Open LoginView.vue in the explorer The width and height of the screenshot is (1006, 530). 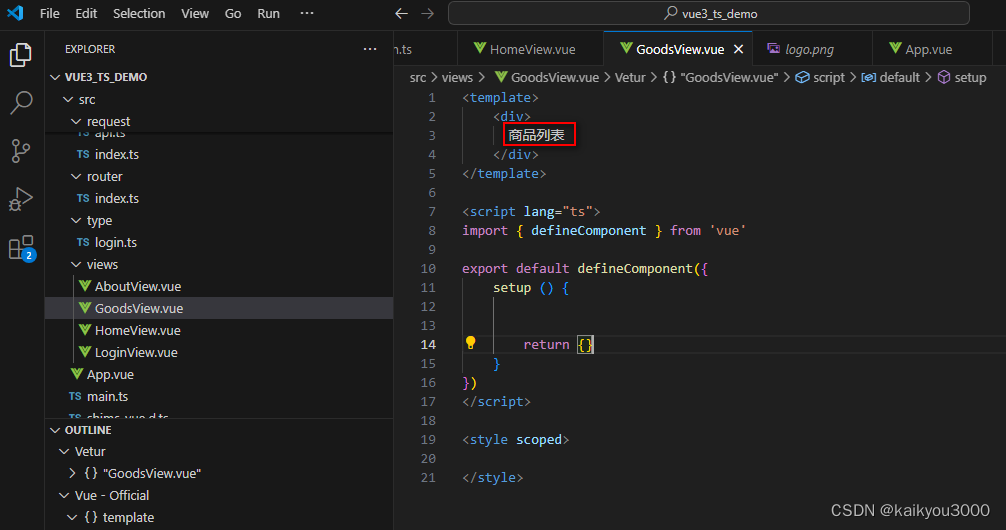coord(219,352)
